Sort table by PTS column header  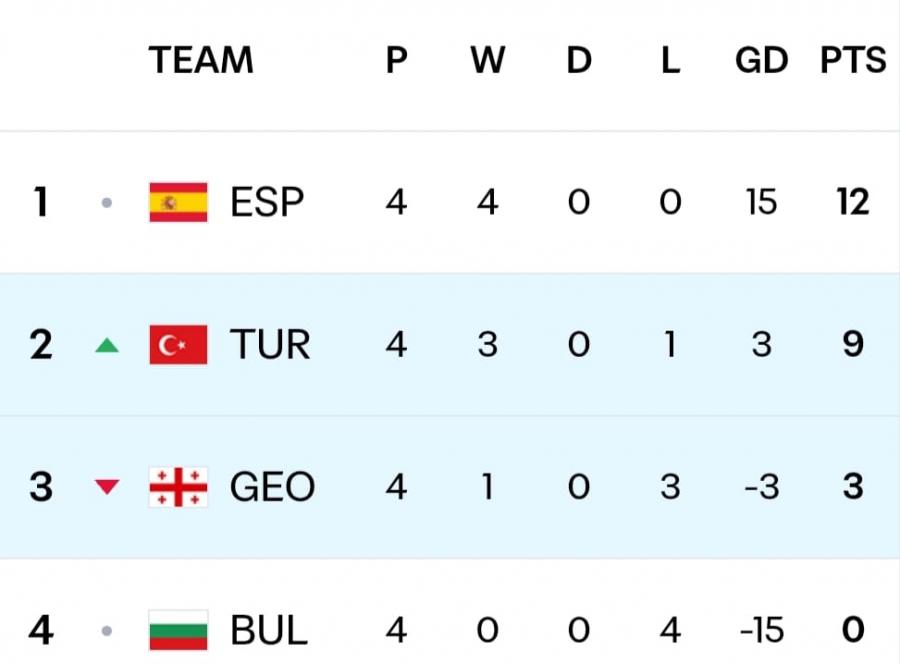pos(853,61)
